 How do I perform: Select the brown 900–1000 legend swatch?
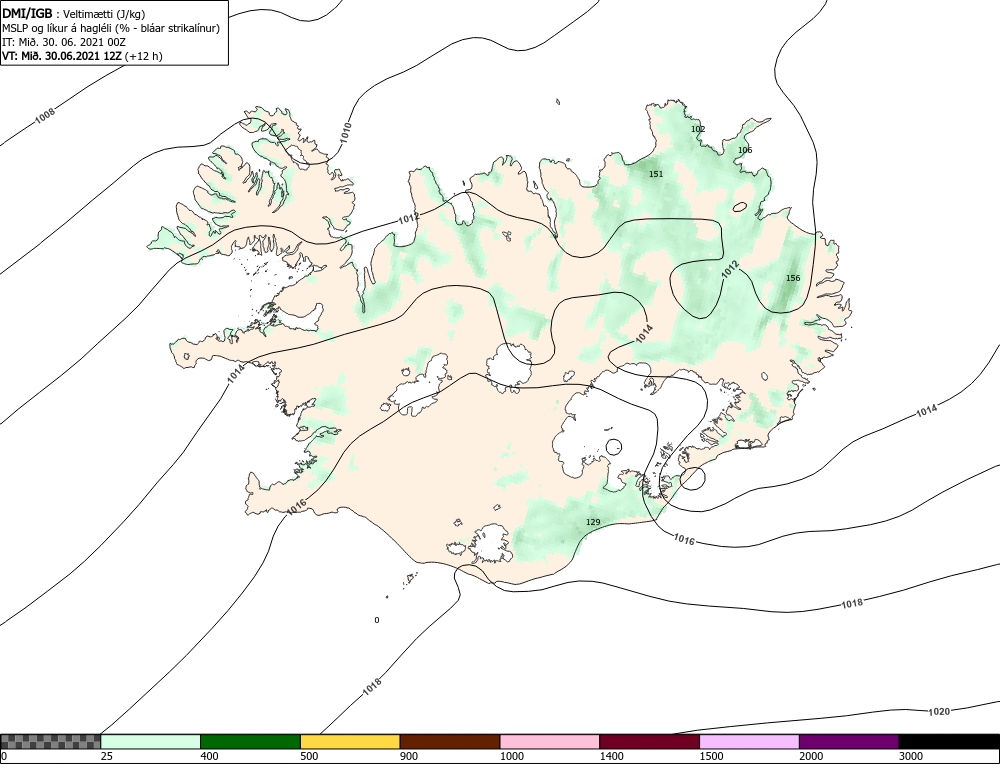(450, 741)
